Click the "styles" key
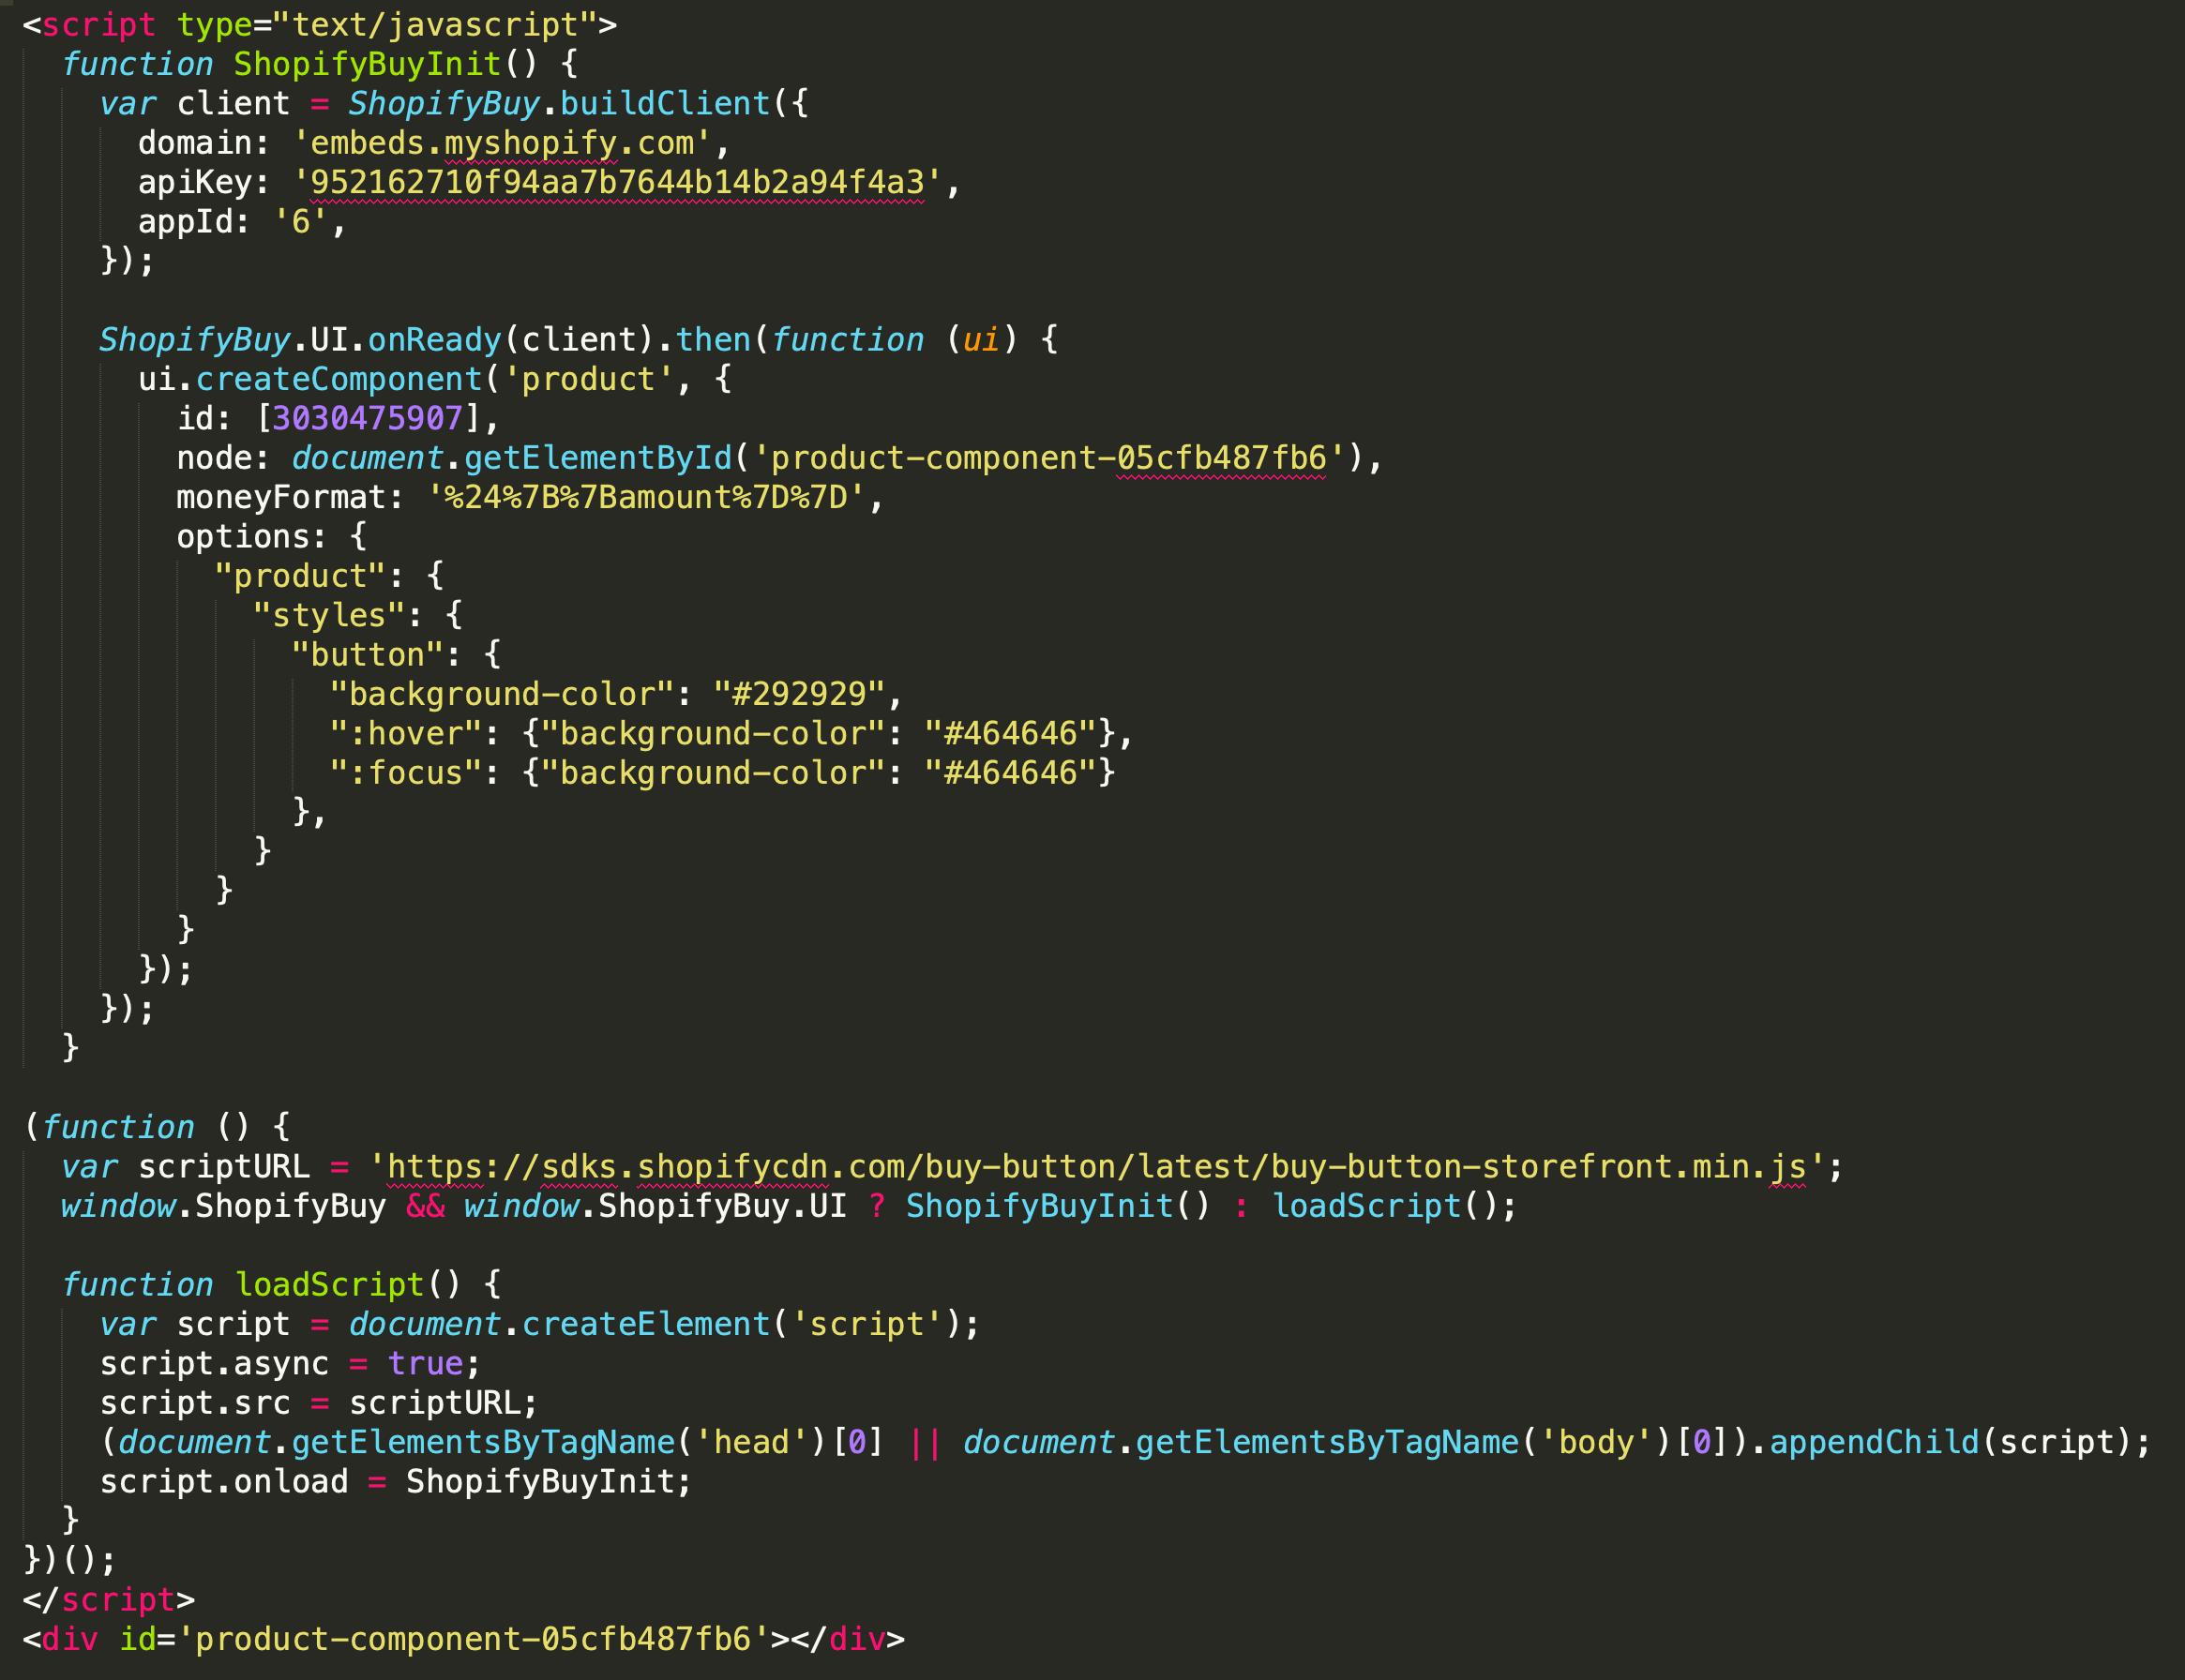Screen dimensions: 2185x1680 (329, 615)
